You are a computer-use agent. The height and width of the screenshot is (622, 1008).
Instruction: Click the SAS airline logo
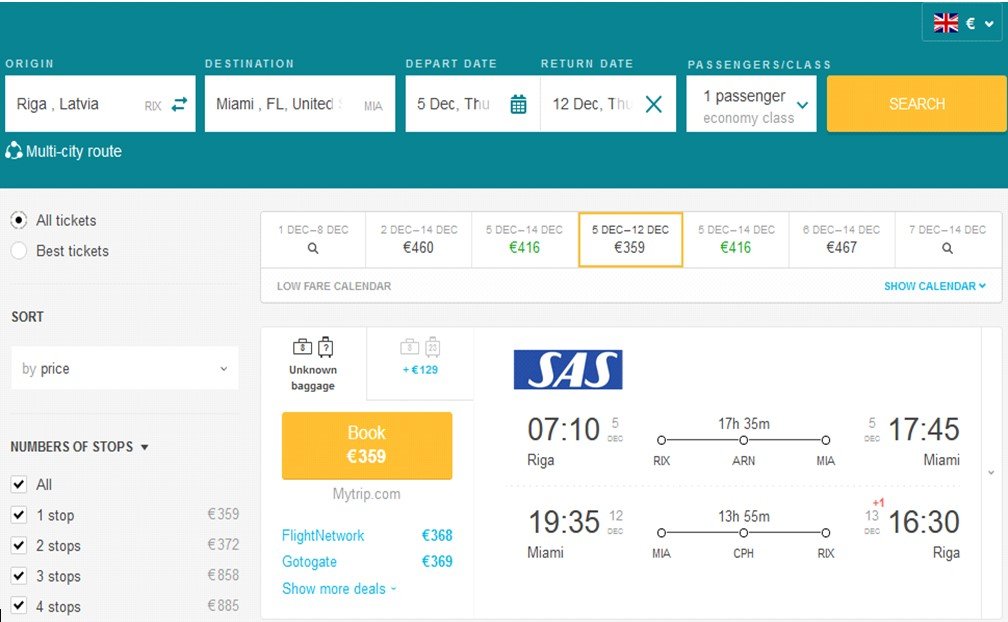tap(568, 369)
